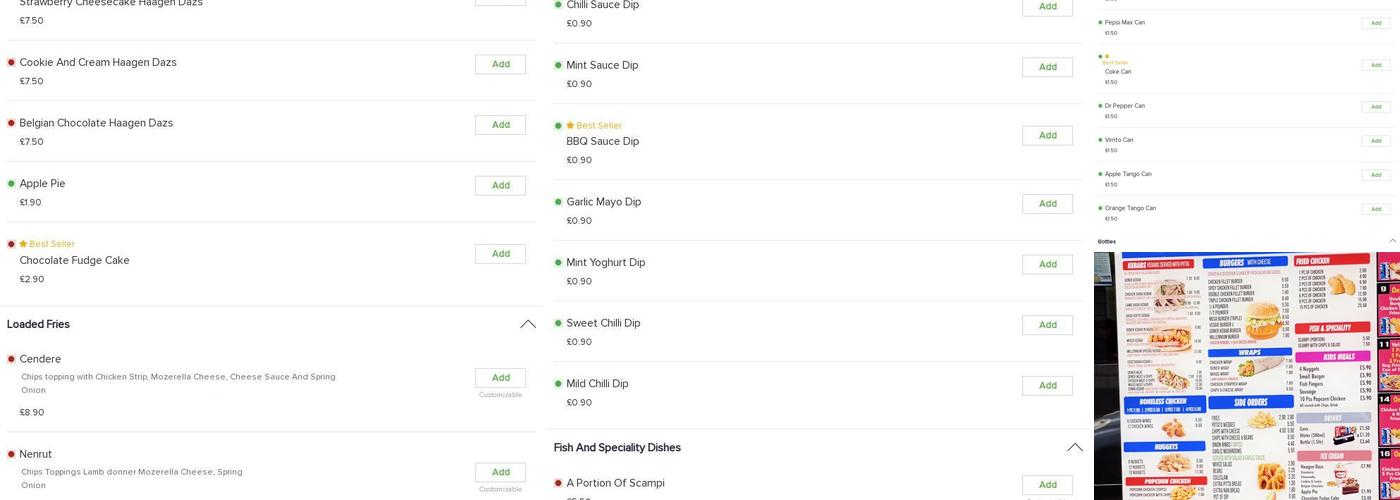Click the green dot beside Apple Pie
This screenshot has width=1400, height=500.
pos(11,184)
